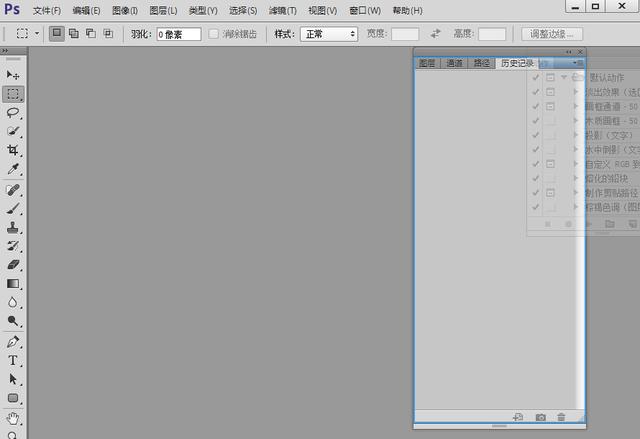Open the 样式 style dropdown set to 正常
This screenshot has height=439, width=640.
(x=329, y=34)
